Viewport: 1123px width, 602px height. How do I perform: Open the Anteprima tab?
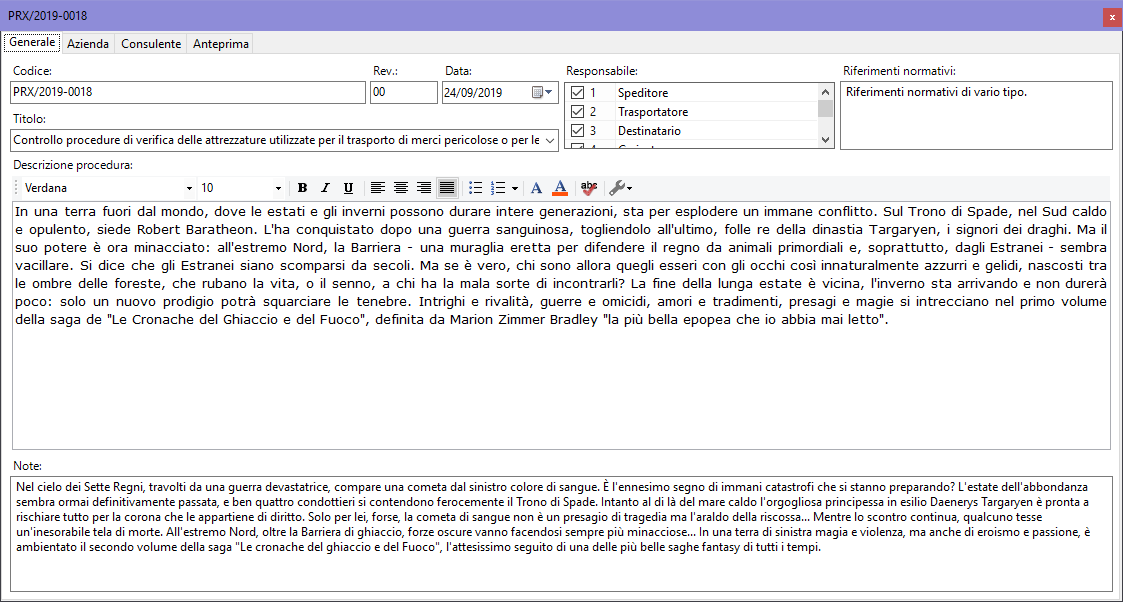click(x=220, y=44)
